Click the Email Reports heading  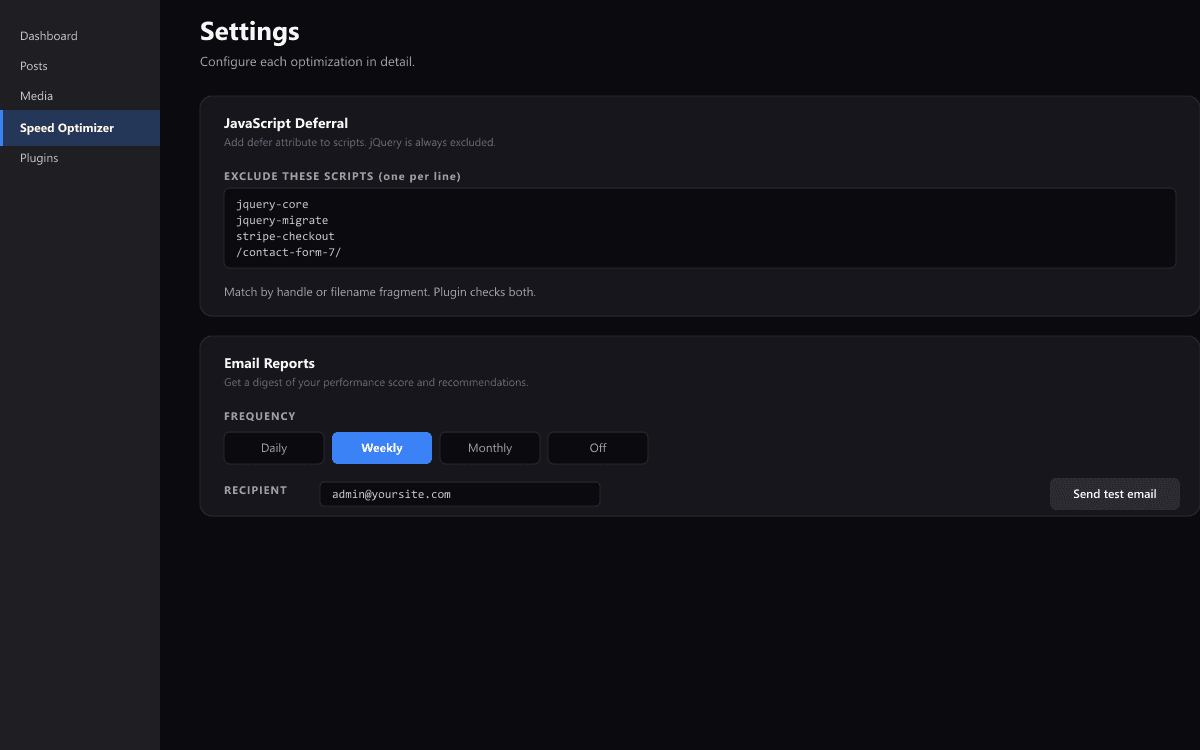269,363
